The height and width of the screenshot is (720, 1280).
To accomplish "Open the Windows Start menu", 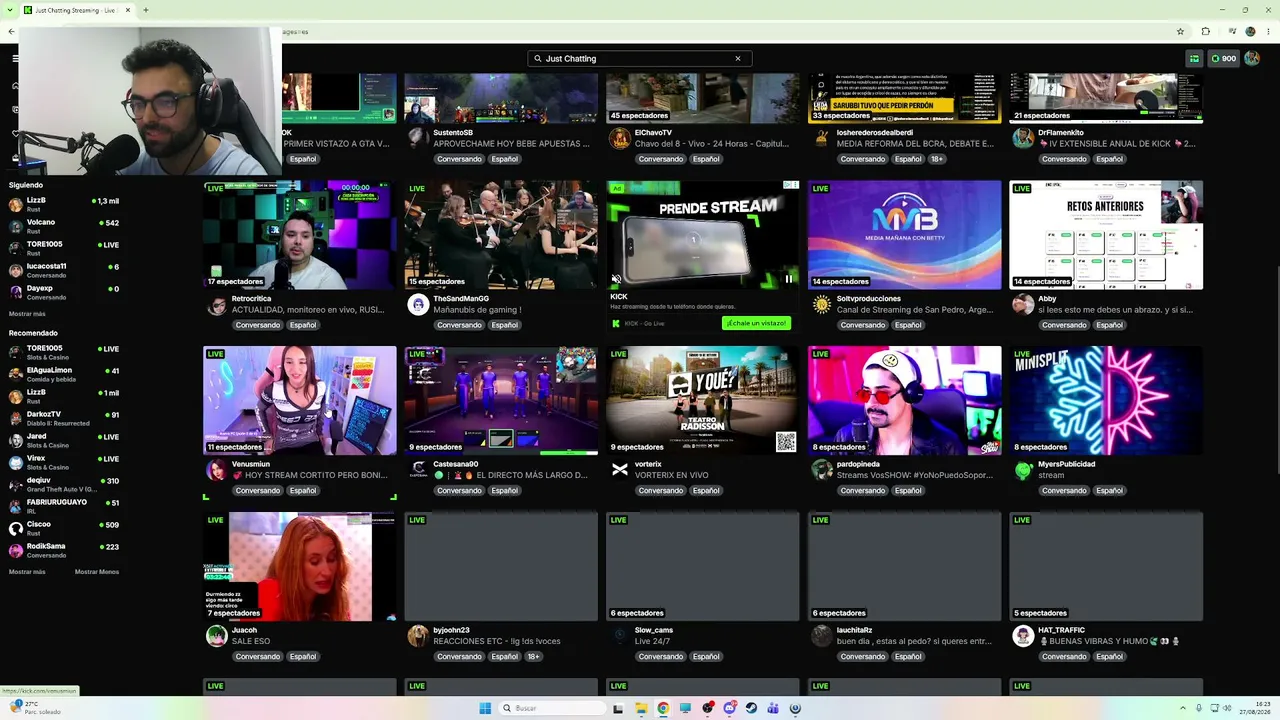I will 485,708.
